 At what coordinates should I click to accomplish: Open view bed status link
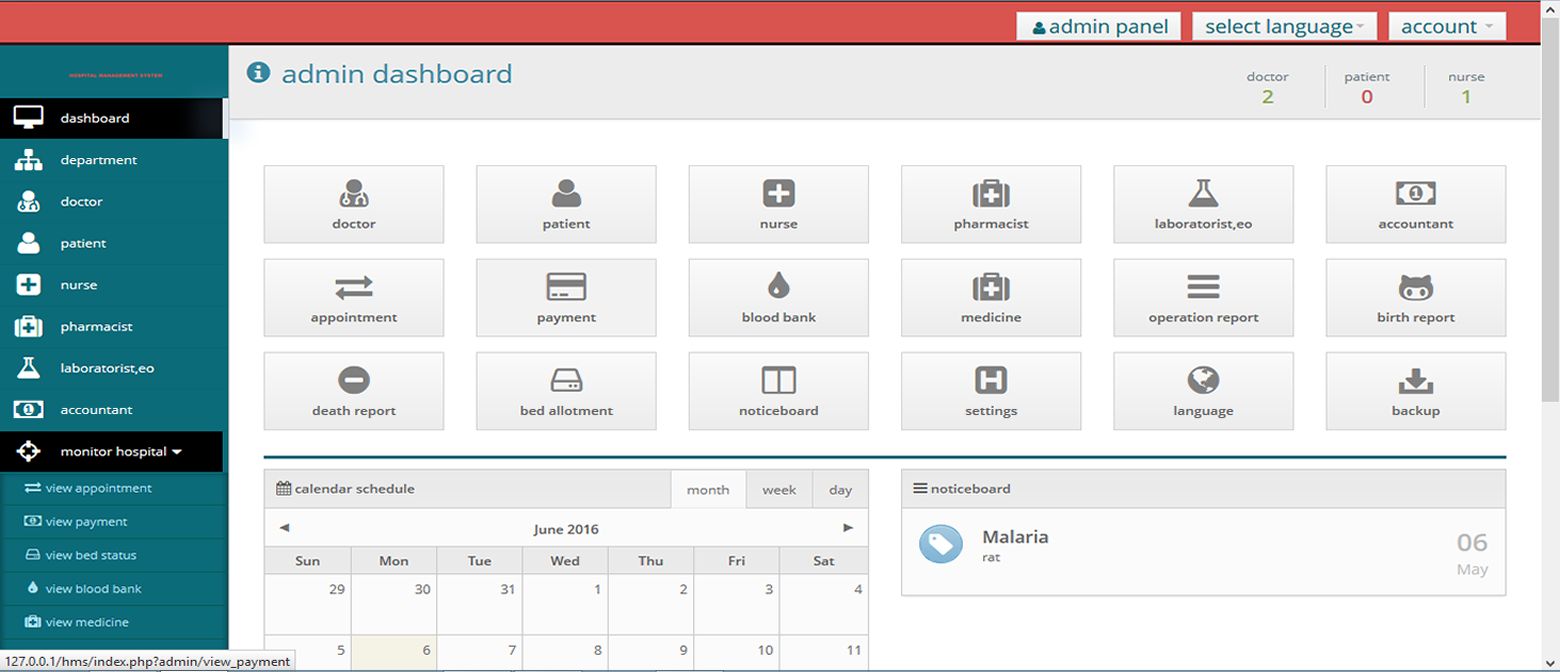[90, 555]
